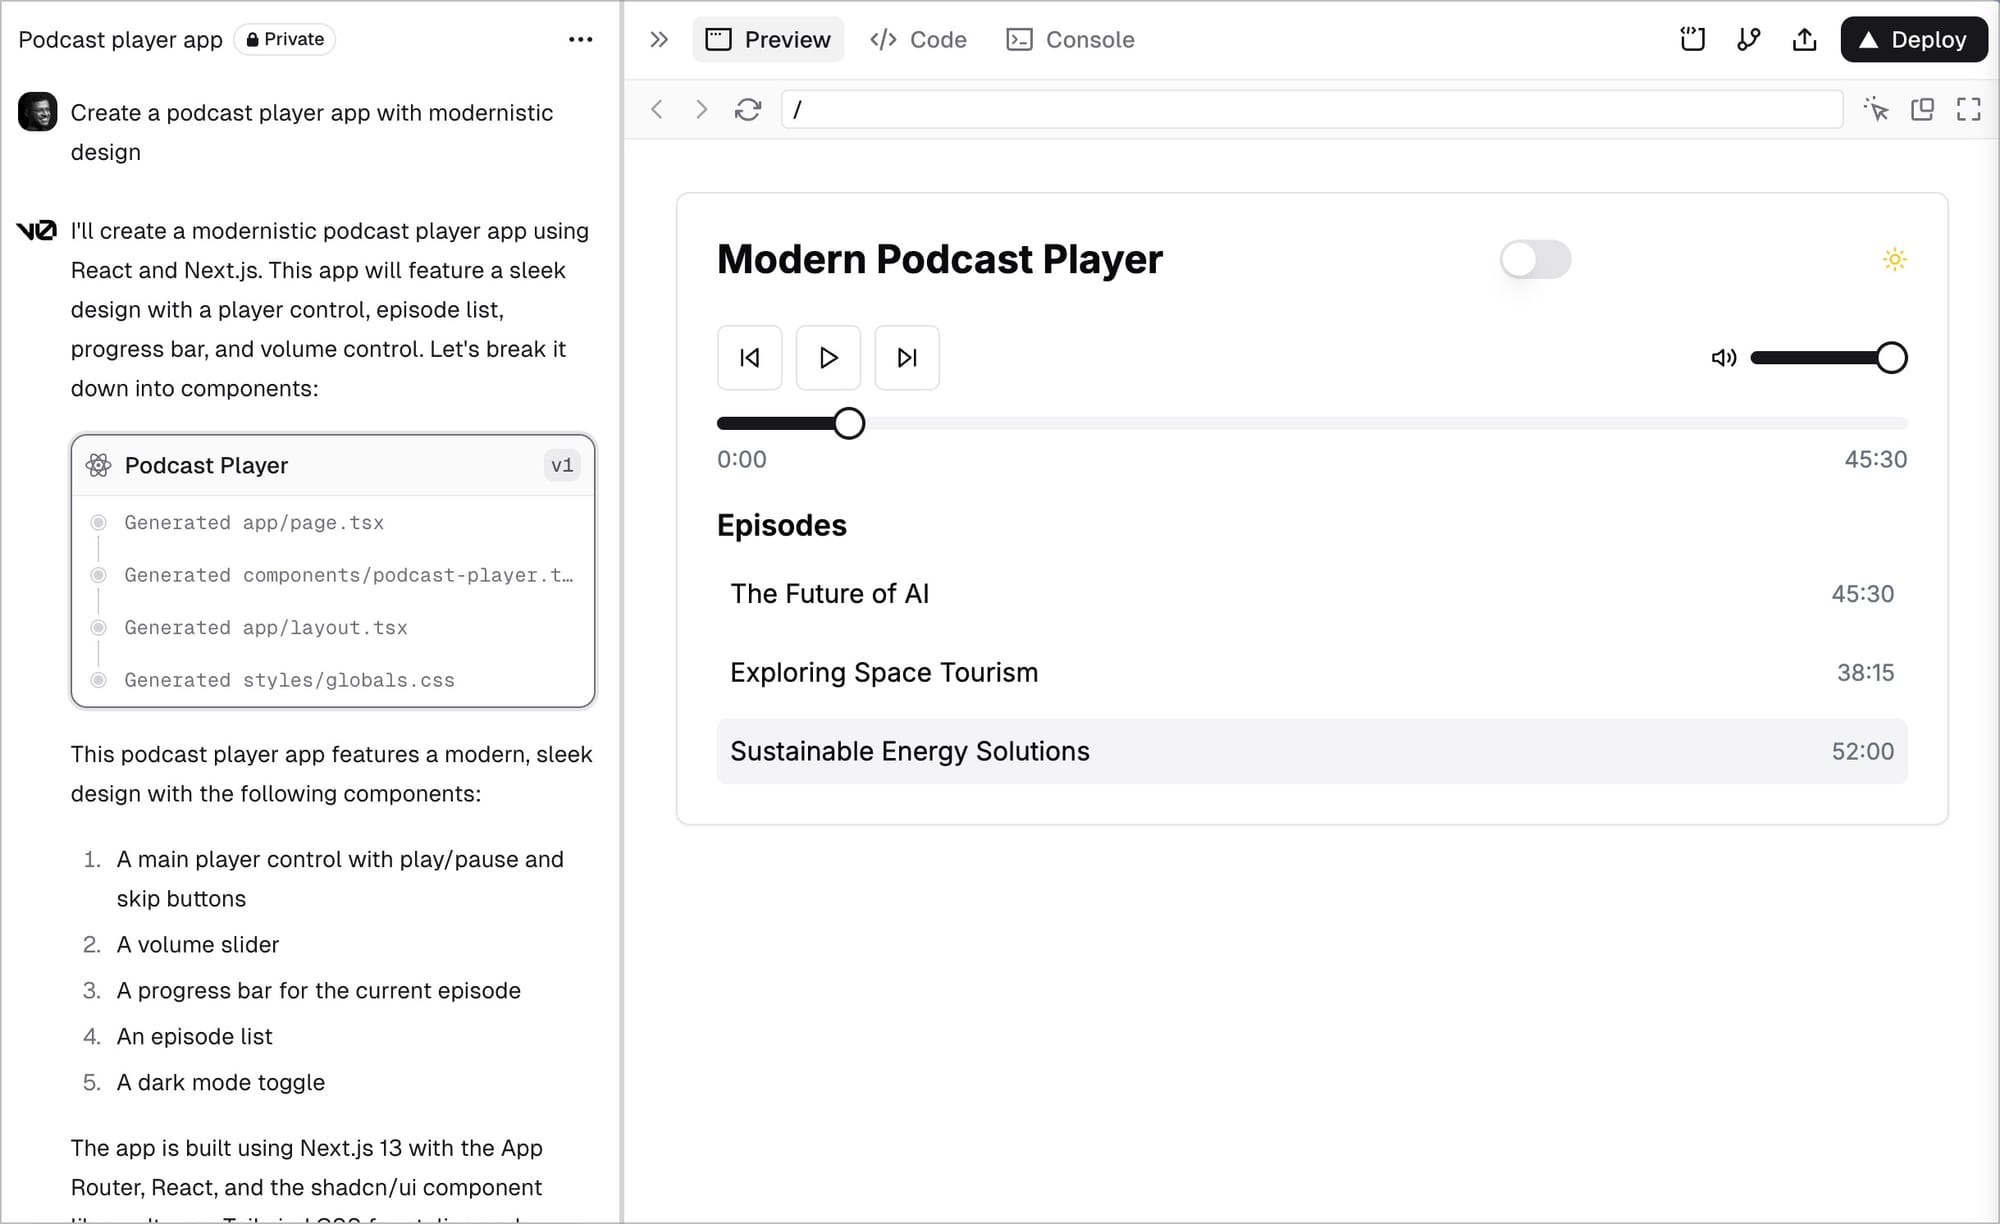Activate the element selector cursor icon
Screen dimensions: 2000x1224
coord(1876,109)
